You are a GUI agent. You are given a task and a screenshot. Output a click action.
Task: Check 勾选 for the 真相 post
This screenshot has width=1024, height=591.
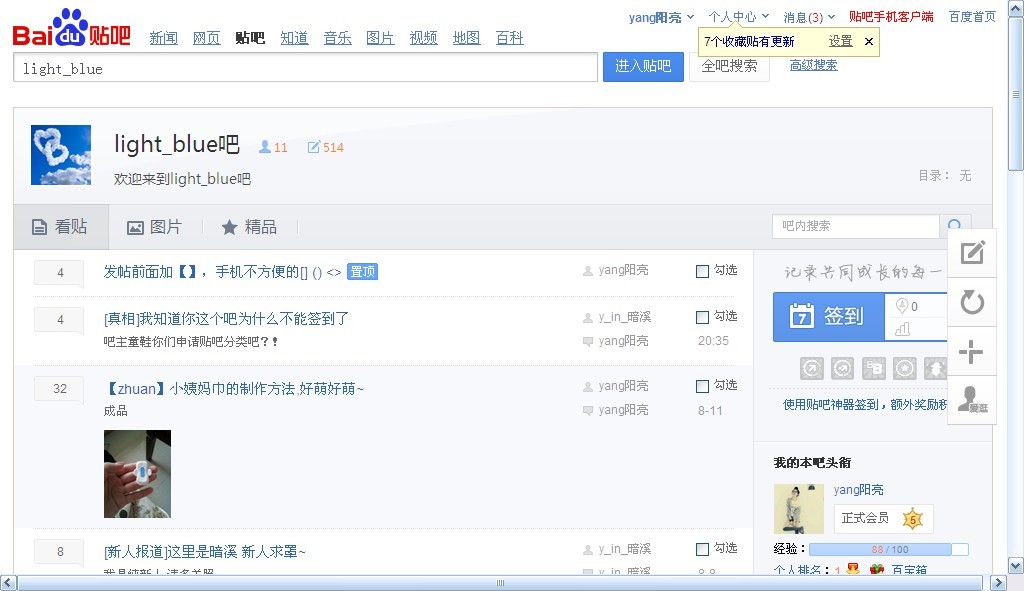coord(702,317)
